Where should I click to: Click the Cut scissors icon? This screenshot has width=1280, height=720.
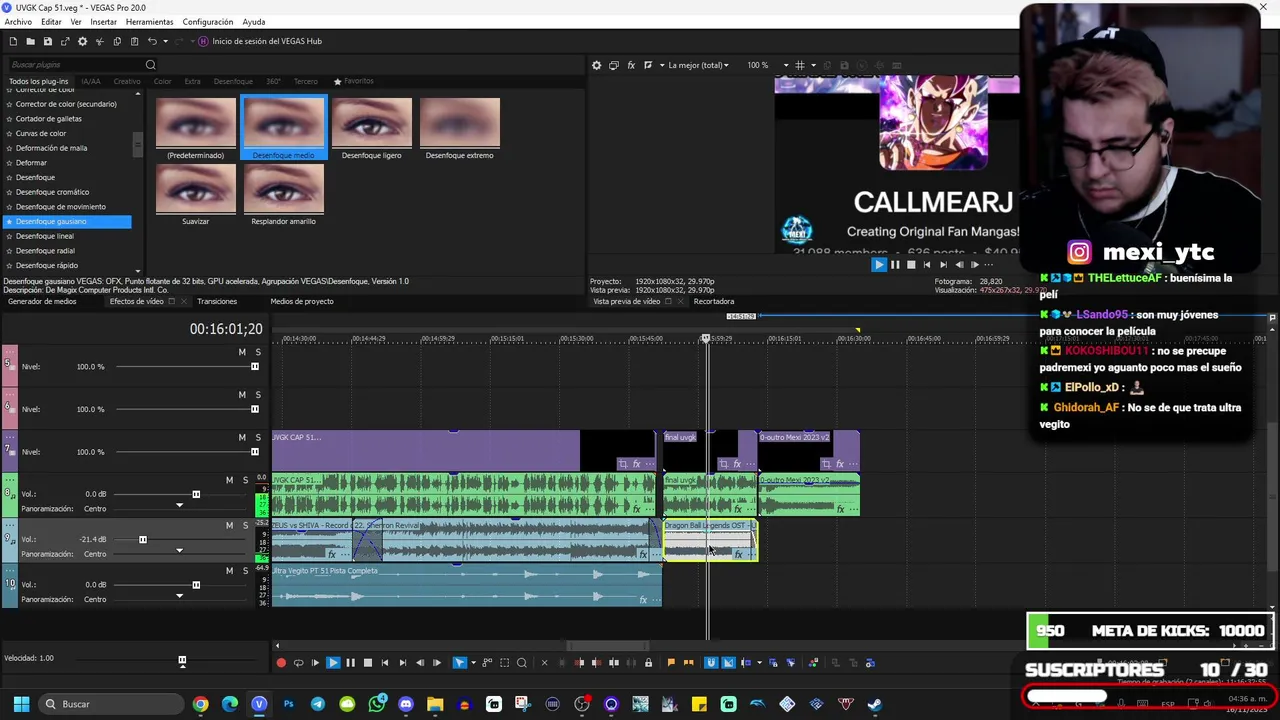coord(99,41)
